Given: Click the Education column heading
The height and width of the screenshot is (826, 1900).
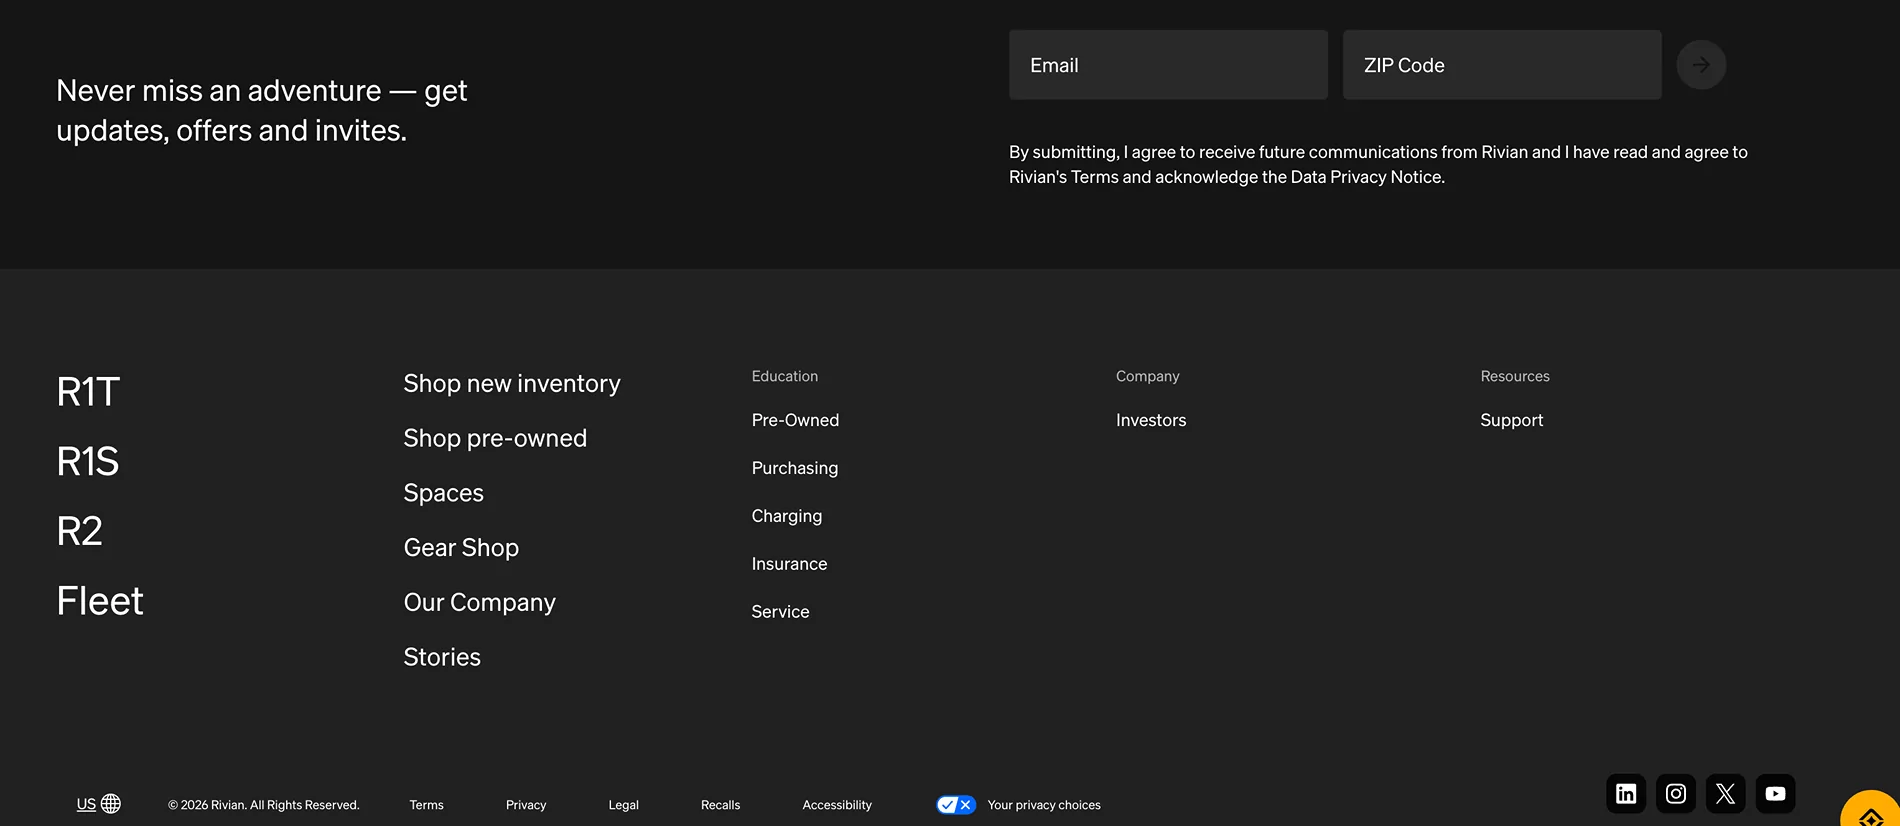Looking at the screenshot, I should click(x=785, y=376).
